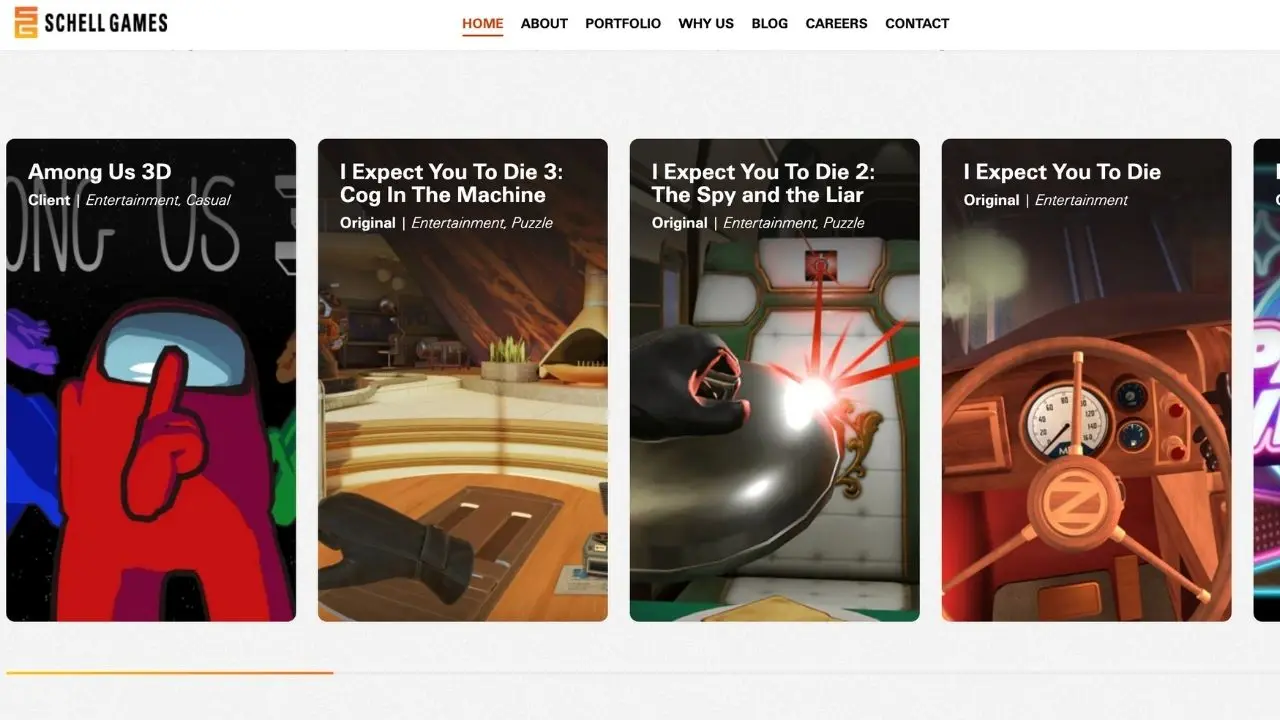Open I Expect You To Die 3 title
The height and width of the screenshot is (720, 1280).
451,183
